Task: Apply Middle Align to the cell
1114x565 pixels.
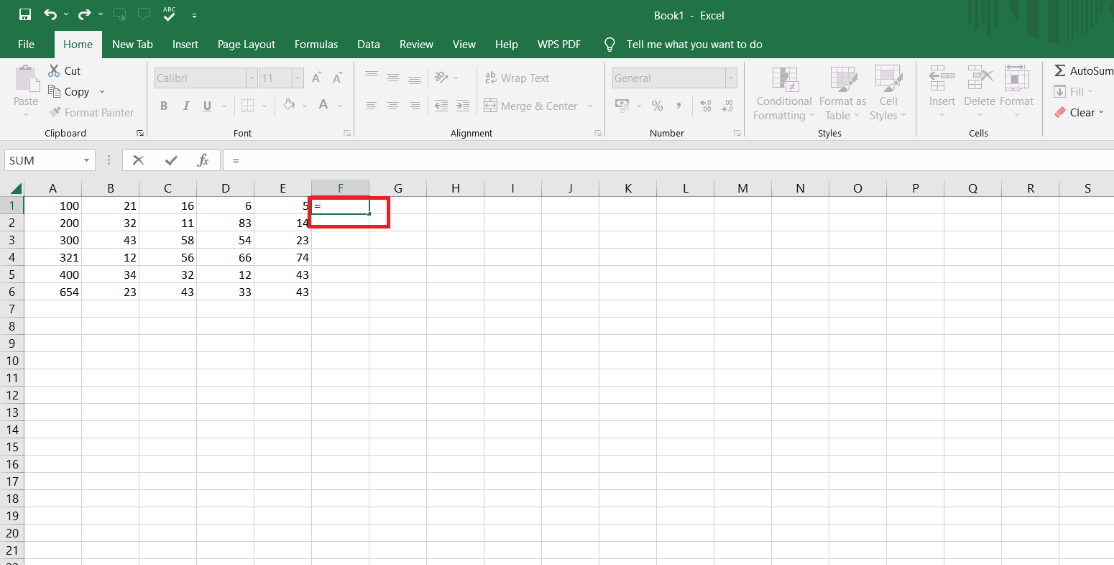Action: click(x=393, y=77)
